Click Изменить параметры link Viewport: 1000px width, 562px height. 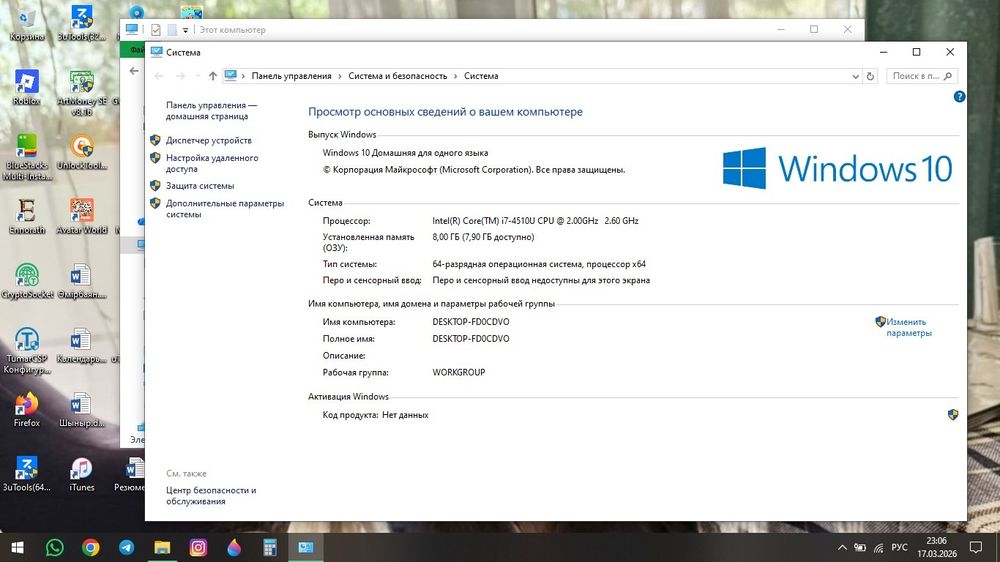click(x=908, y=327)
